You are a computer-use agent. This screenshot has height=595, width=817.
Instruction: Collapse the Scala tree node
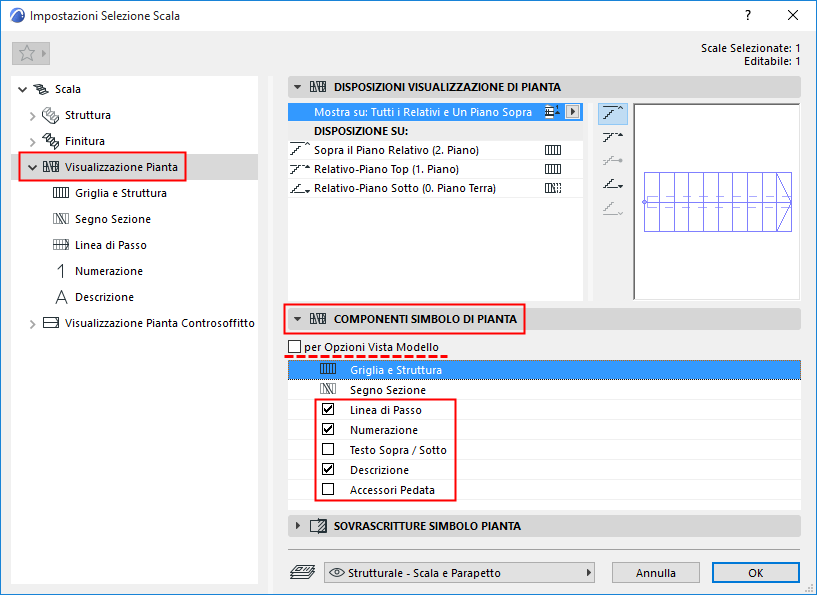pos(22,90)
